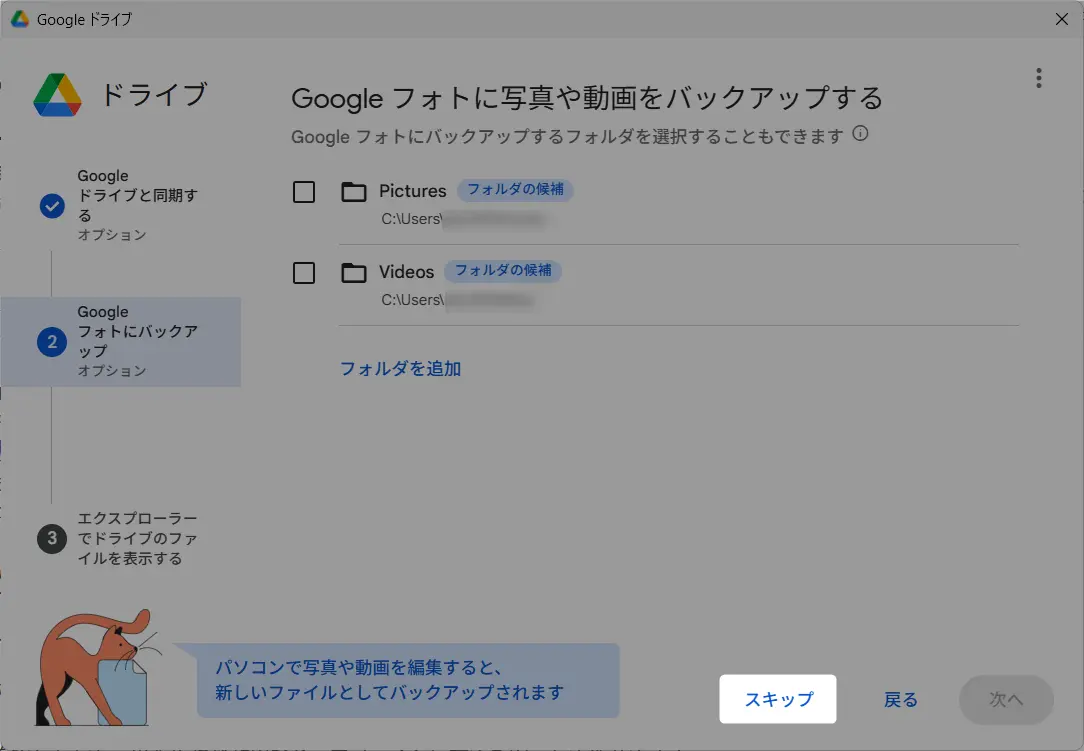Click the completed step one checkmark icon
Image resolution: width=1084 pixels, height=751 pixels.
52,206
